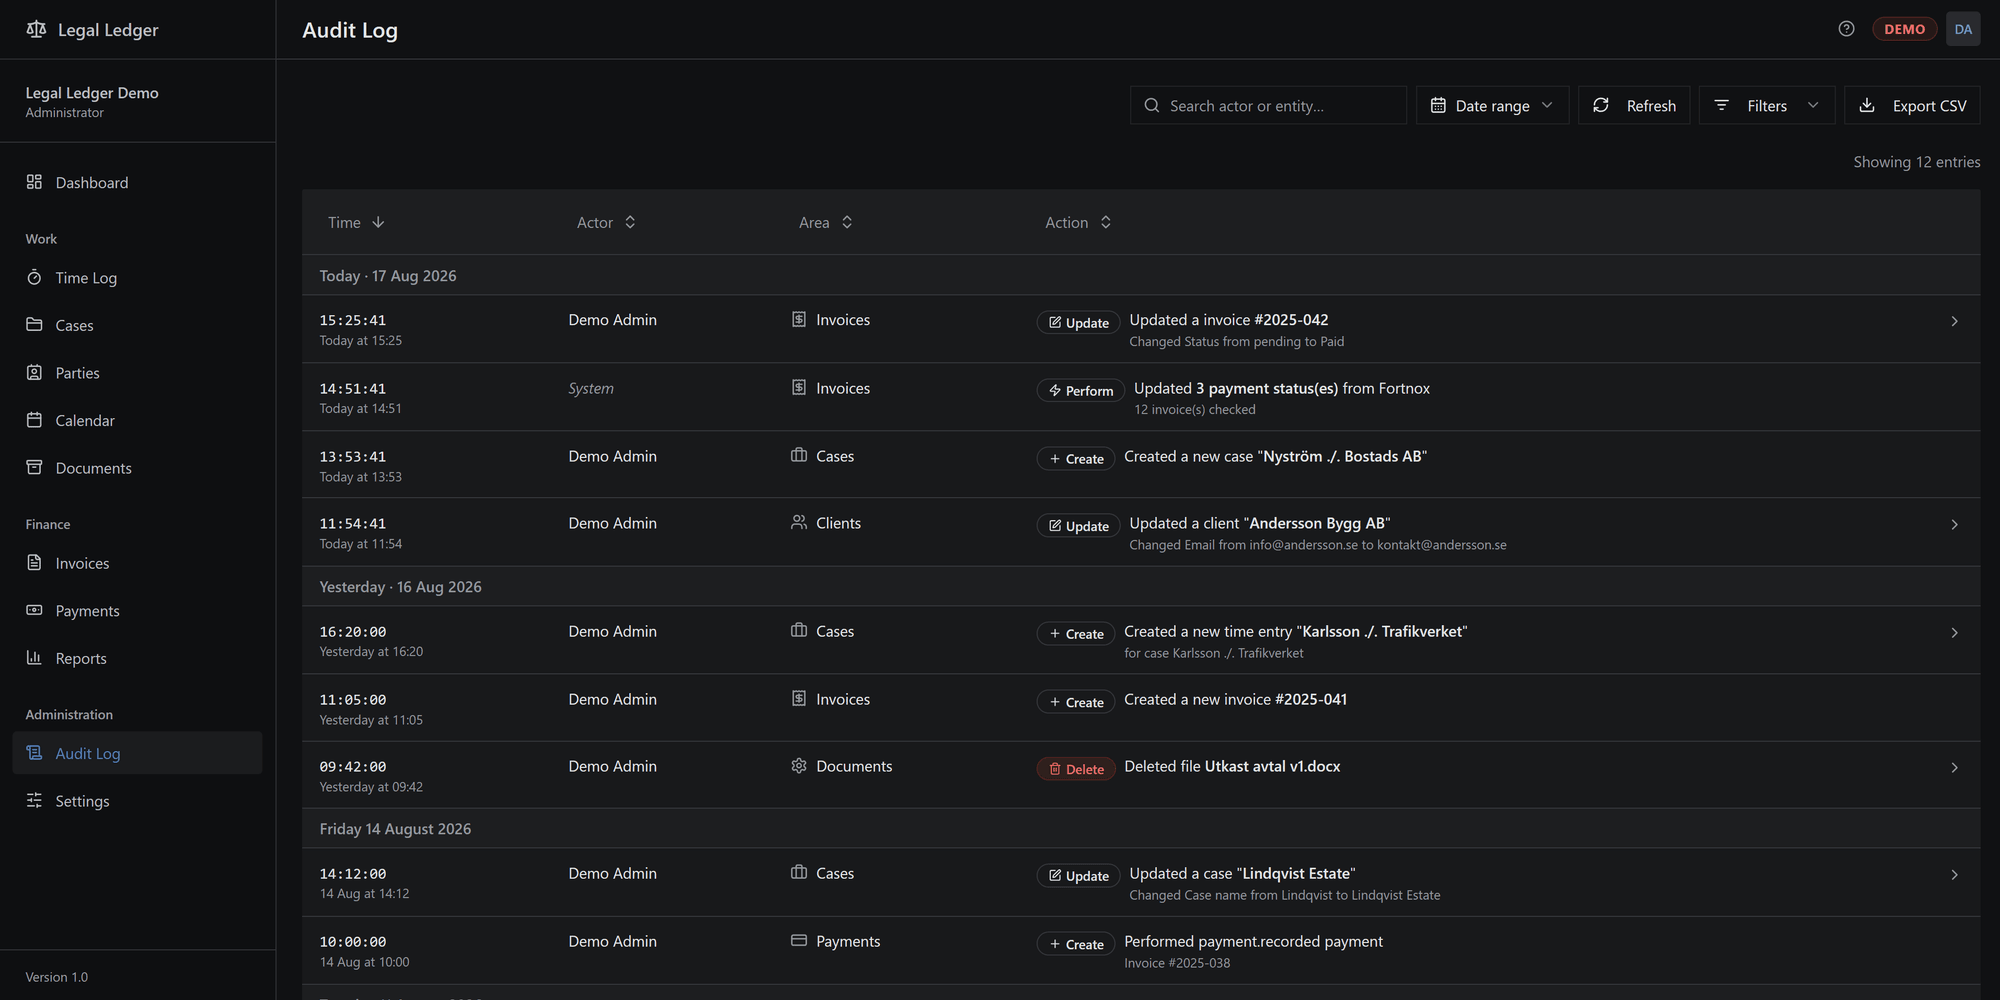Open the Date range dropdown
This screenshot has width=2000, height=1000.
[1492, 105]
